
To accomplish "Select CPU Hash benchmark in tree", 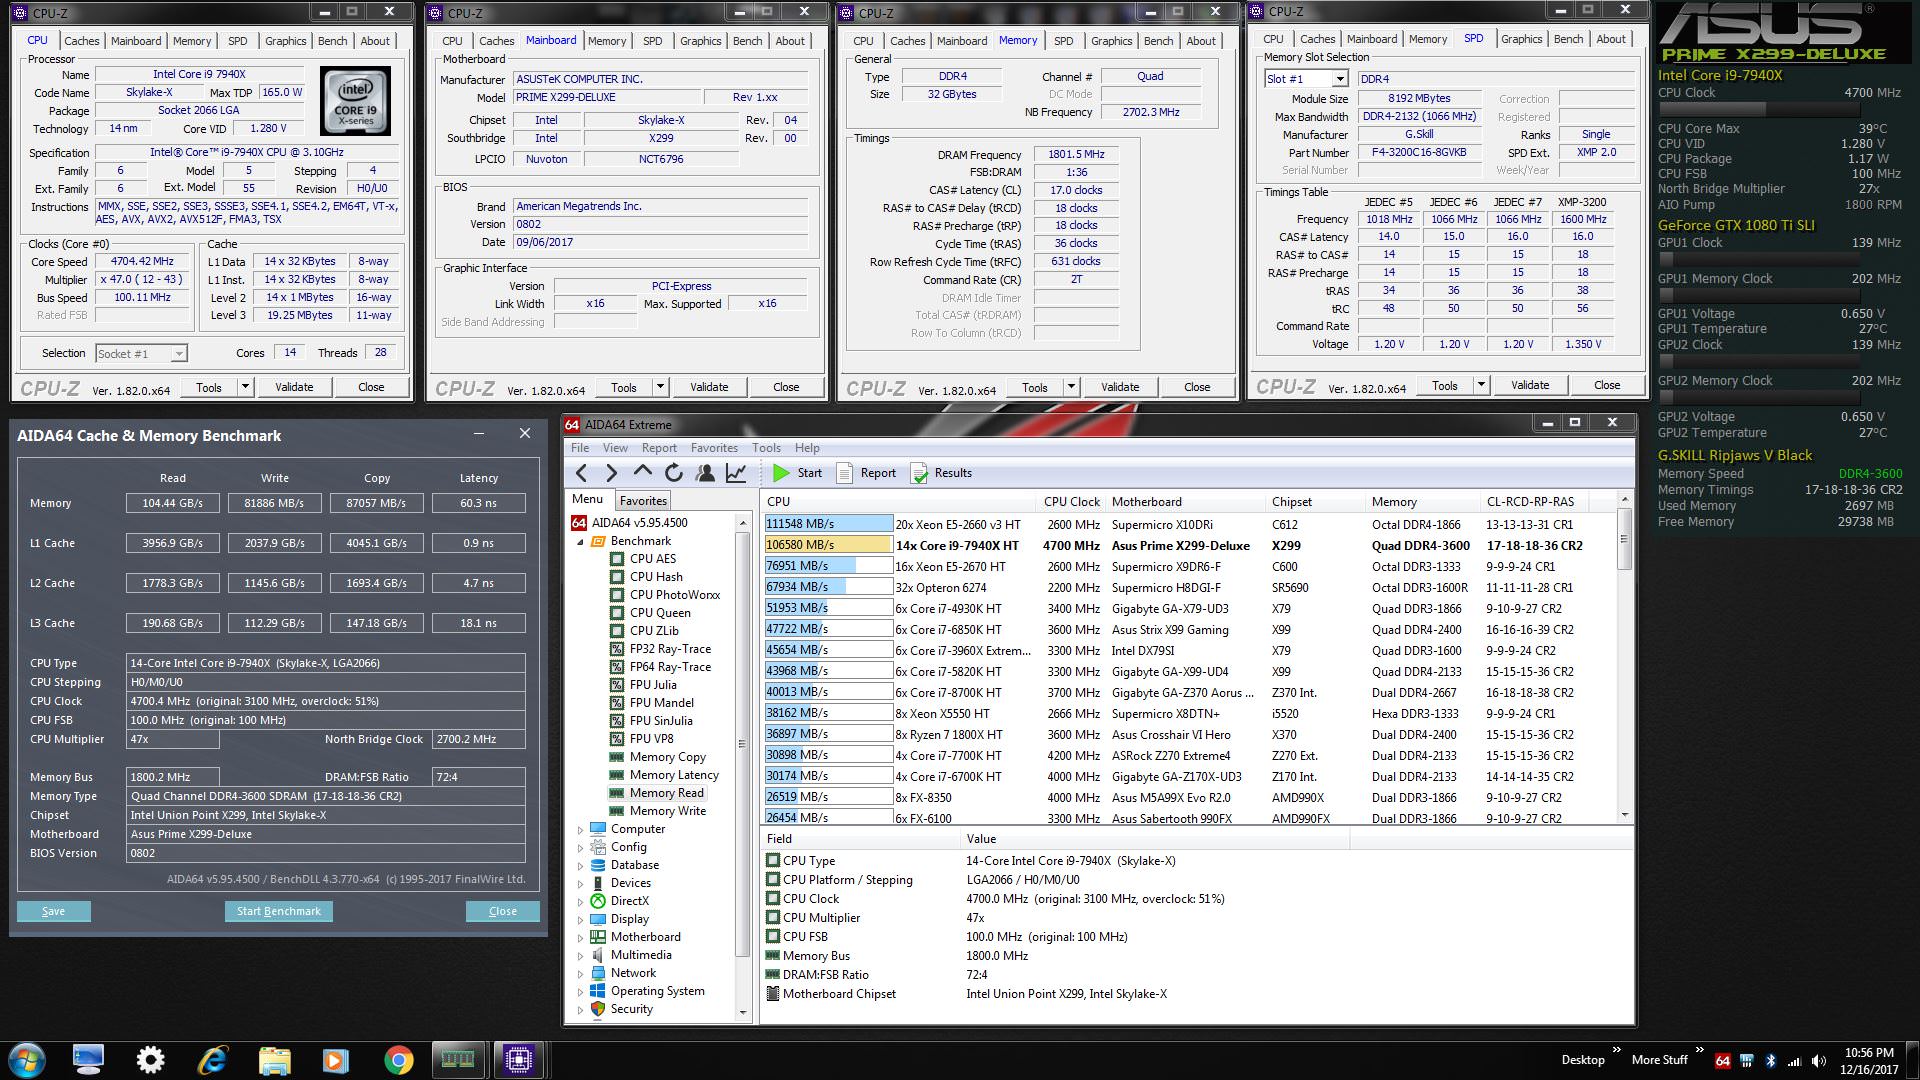I will [656, 577].
